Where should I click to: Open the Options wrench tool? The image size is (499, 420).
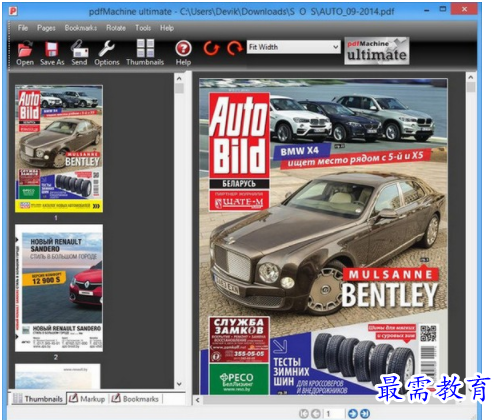107,53
